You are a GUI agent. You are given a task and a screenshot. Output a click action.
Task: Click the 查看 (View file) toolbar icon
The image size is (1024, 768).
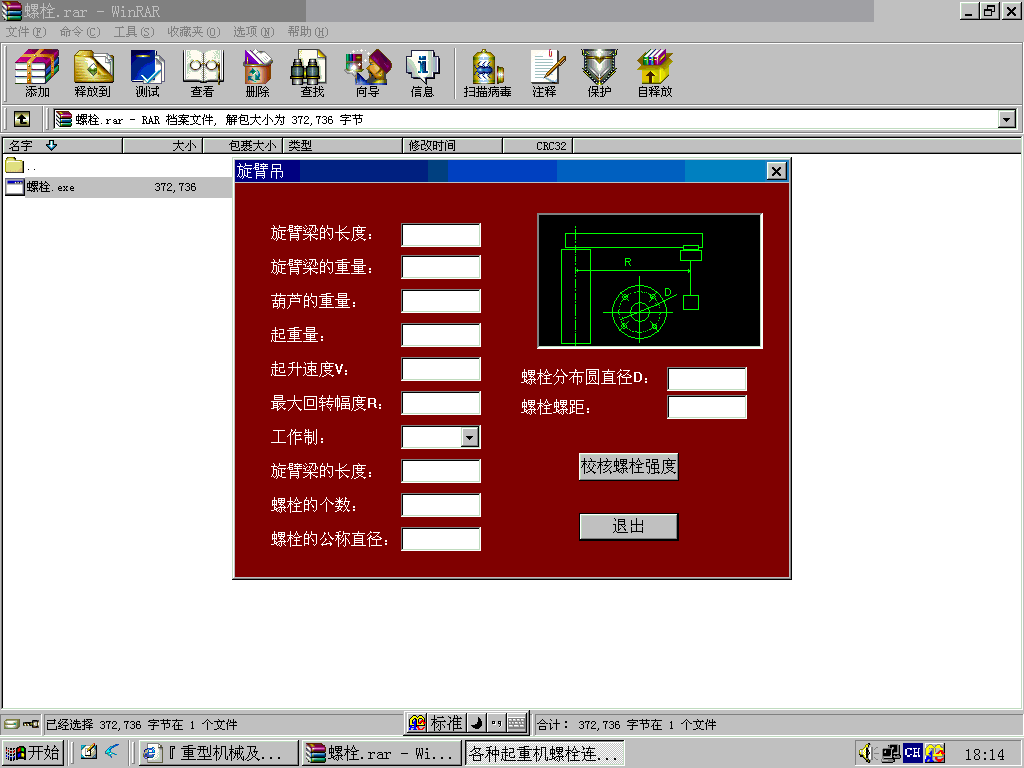pos(202,68)
